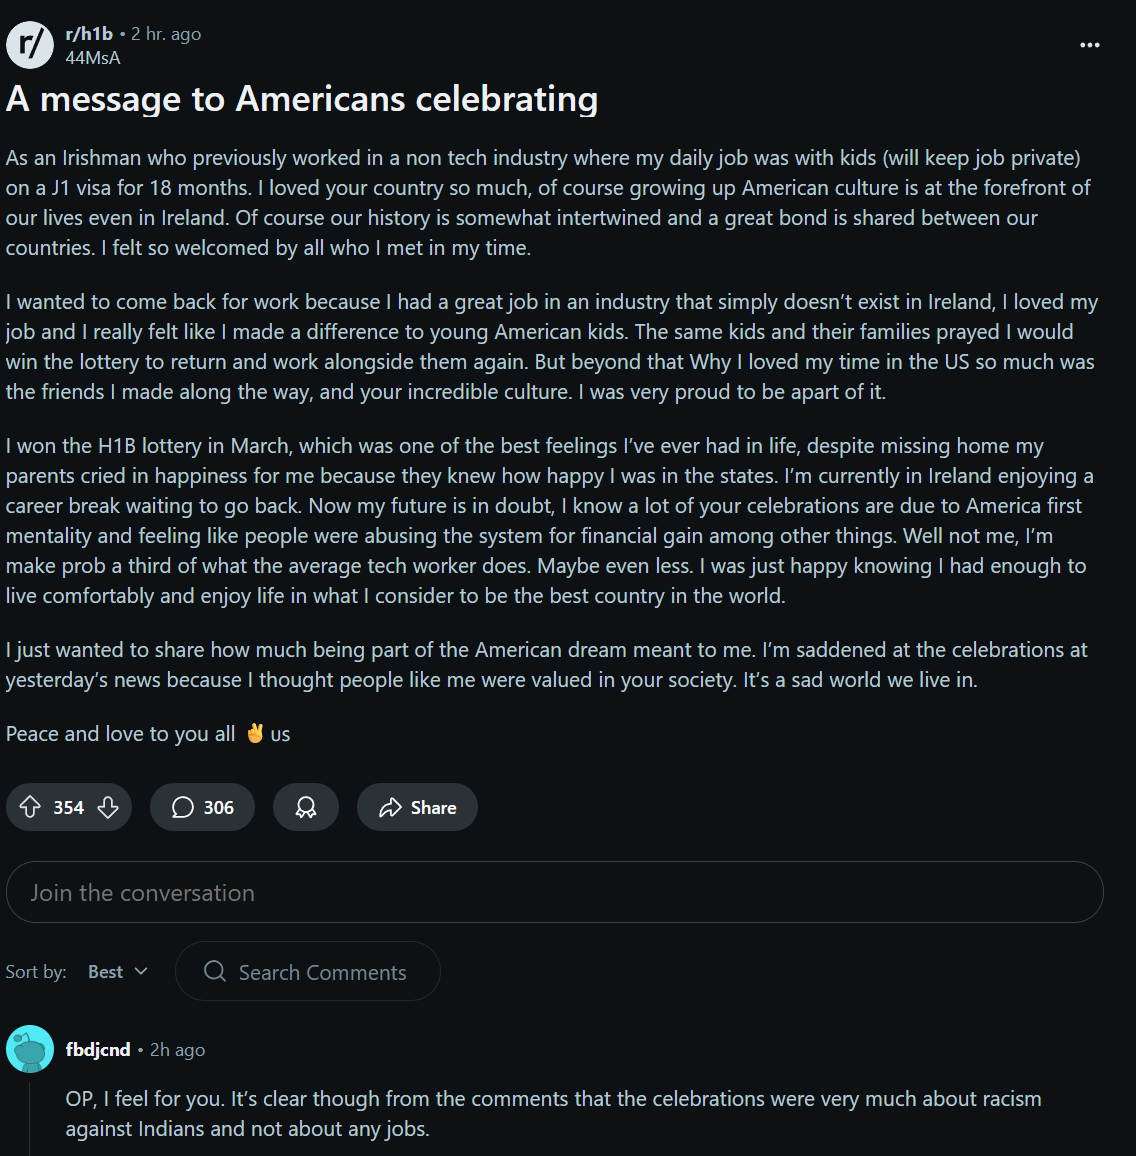
Task: Go to the r/h1b subreddit link
Action: [89, 34]
